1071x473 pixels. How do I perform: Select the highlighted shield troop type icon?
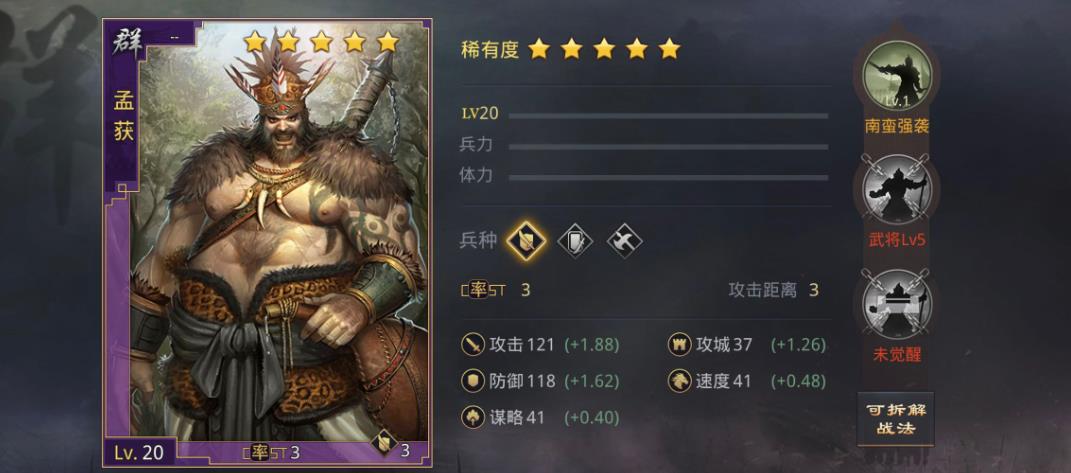[x=526, y=241]
